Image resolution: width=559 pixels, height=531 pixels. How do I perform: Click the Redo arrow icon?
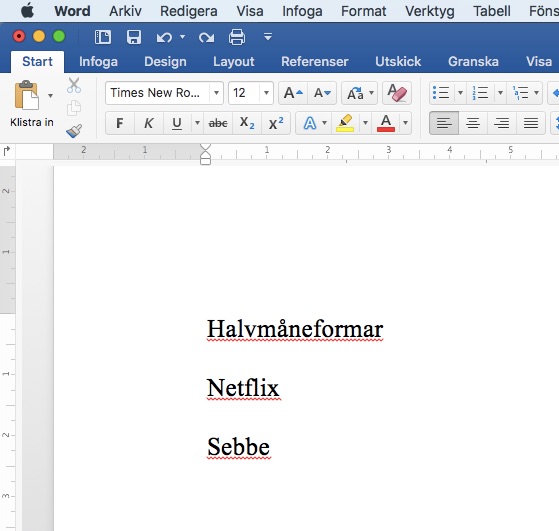[x=206, y=37]
